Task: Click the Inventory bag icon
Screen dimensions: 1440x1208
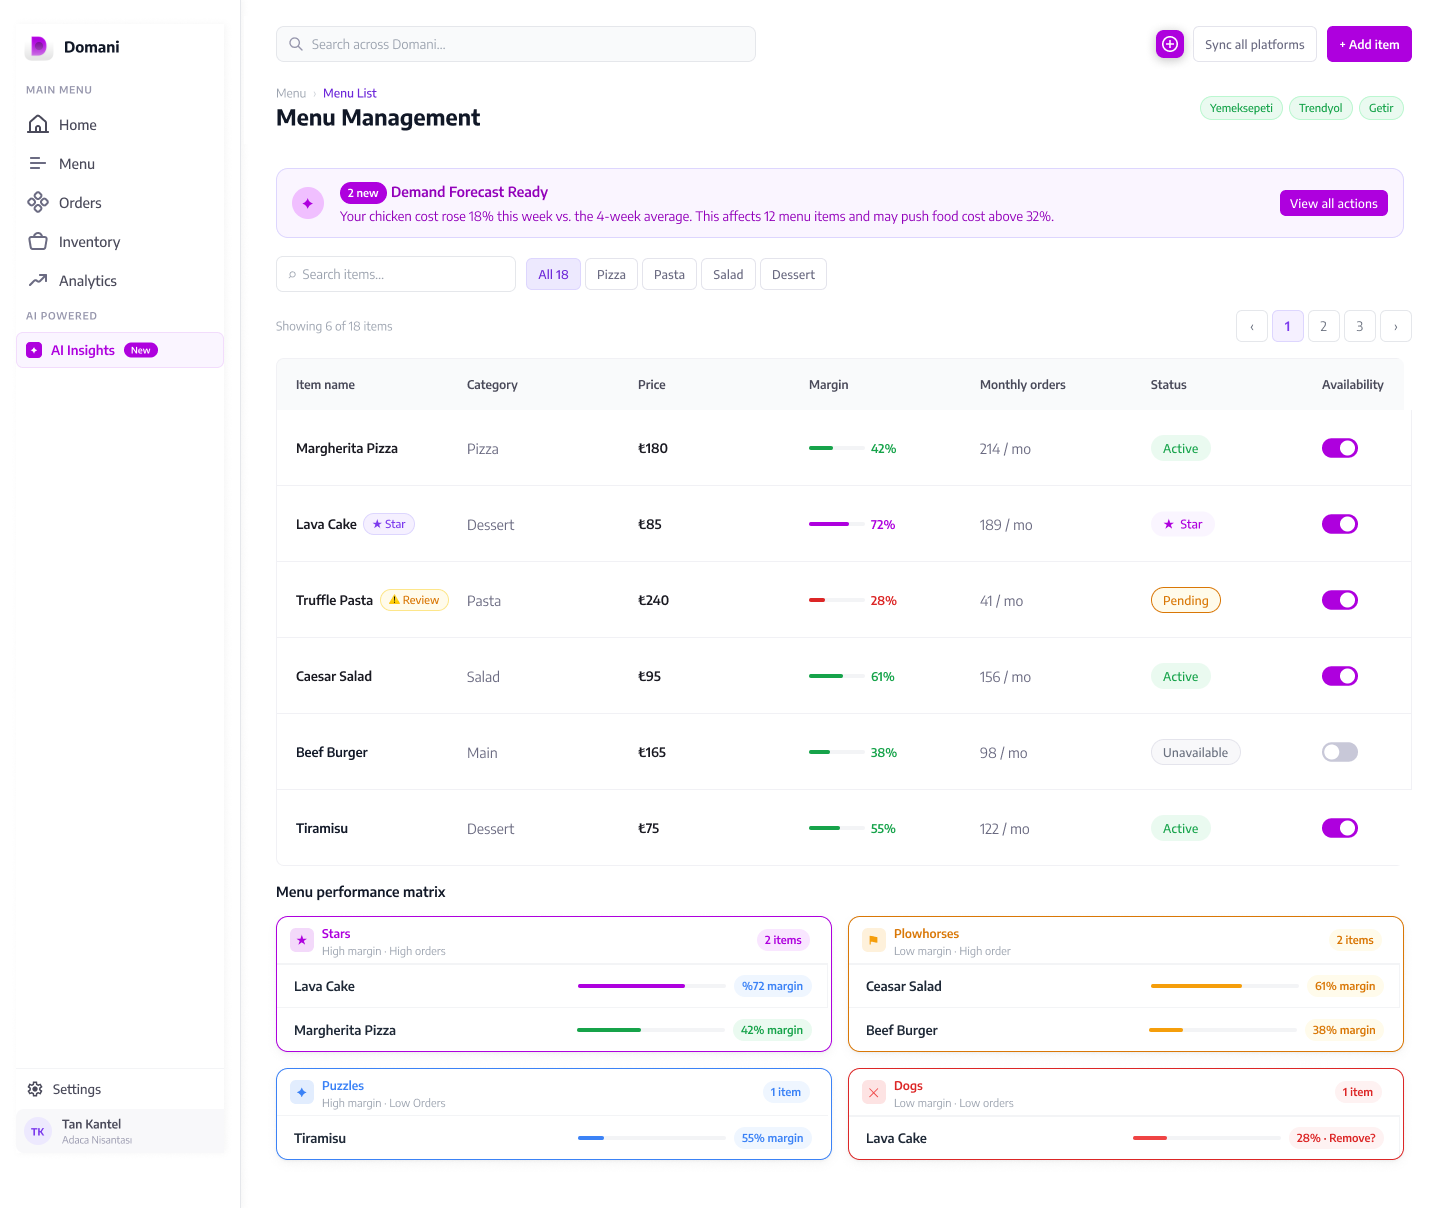Action: coord(38,241)
